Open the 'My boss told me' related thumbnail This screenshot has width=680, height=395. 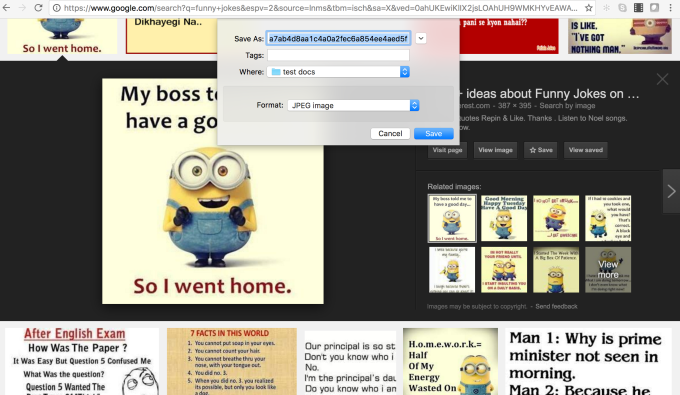coord(452,218)
